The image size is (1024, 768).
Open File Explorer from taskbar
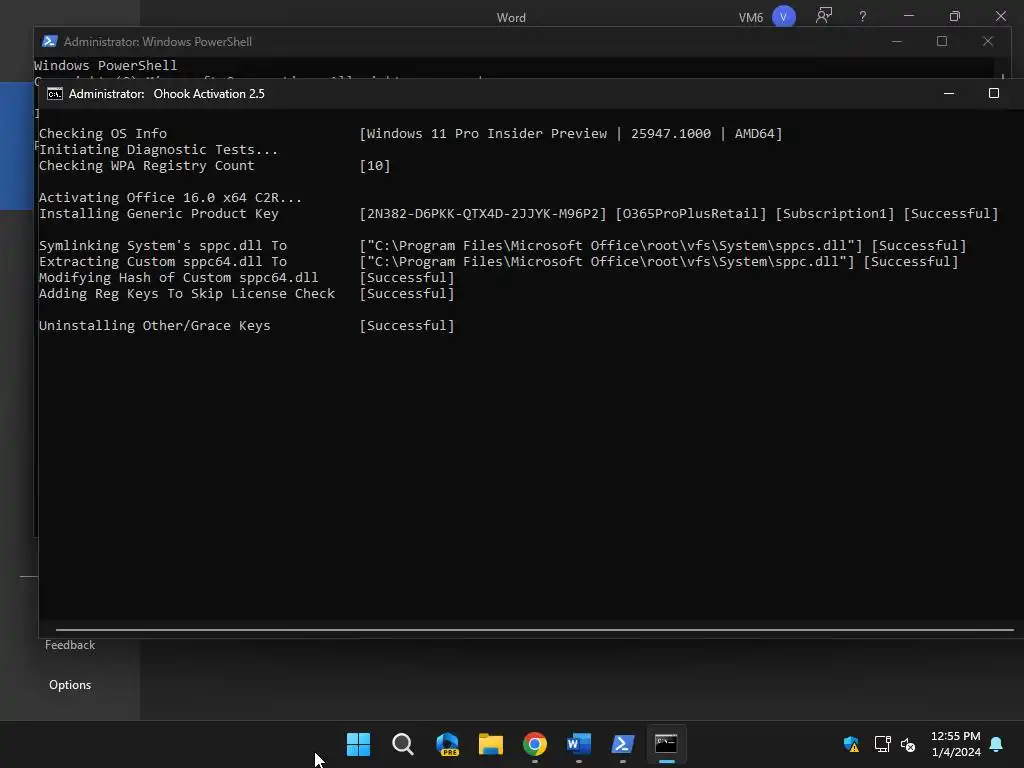[x=490, y=744]
